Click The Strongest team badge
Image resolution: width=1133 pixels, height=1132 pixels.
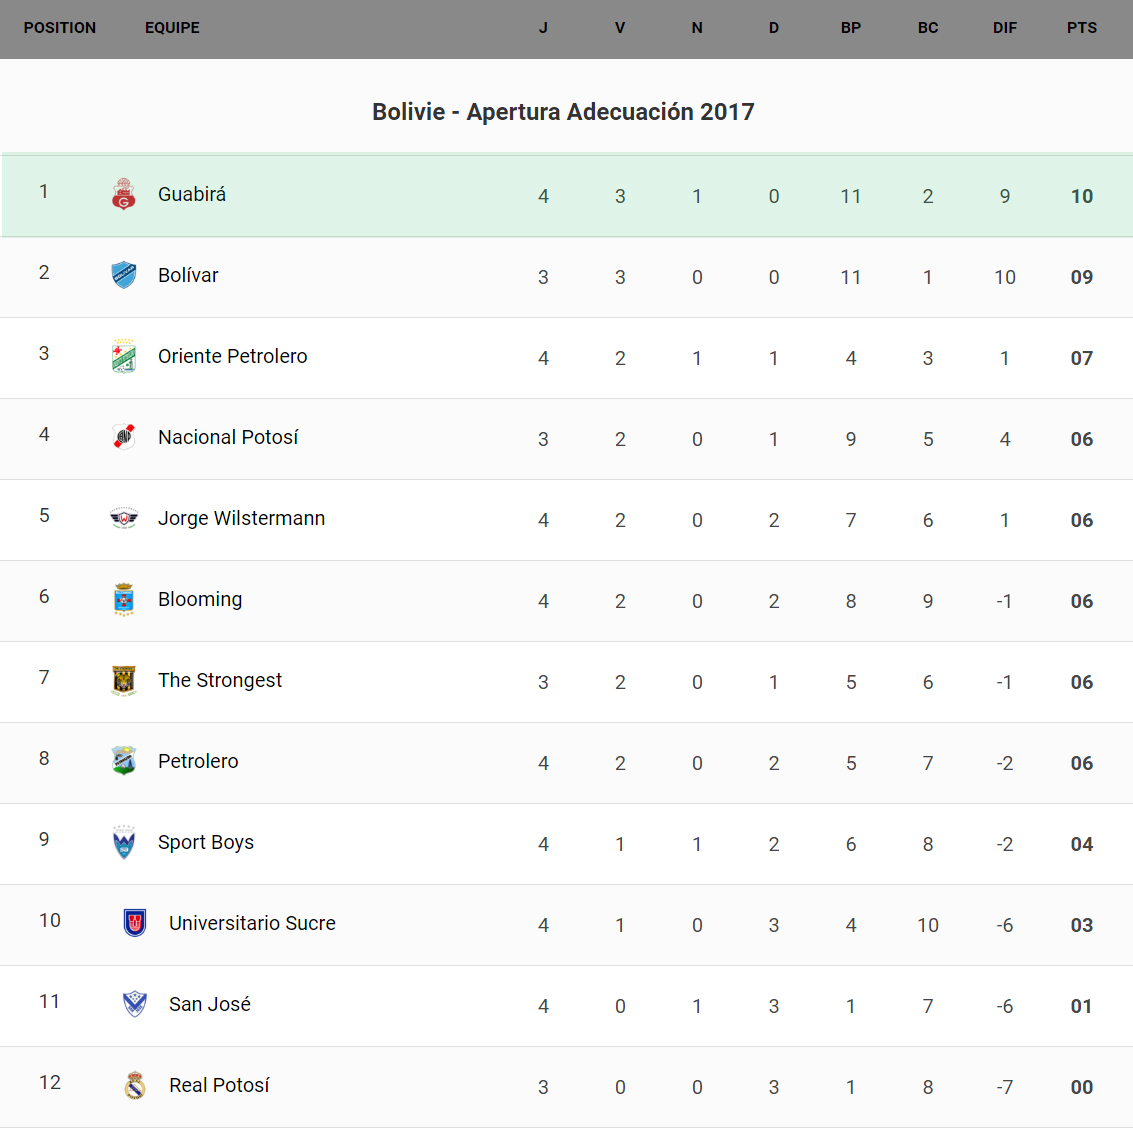point(124,680)
